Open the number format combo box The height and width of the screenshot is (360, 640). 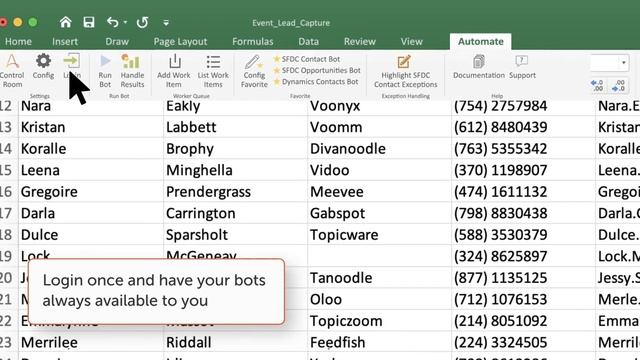click(x=609, y=63)
